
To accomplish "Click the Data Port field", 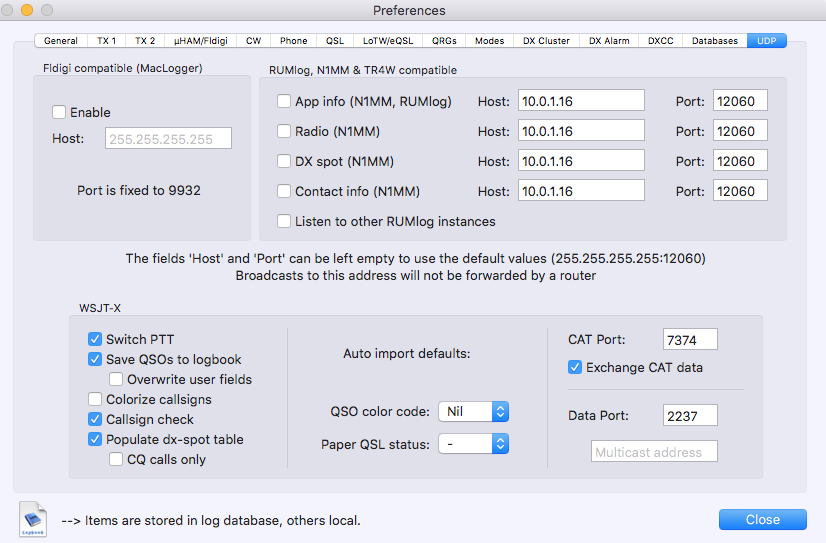I will pos(689,414).
